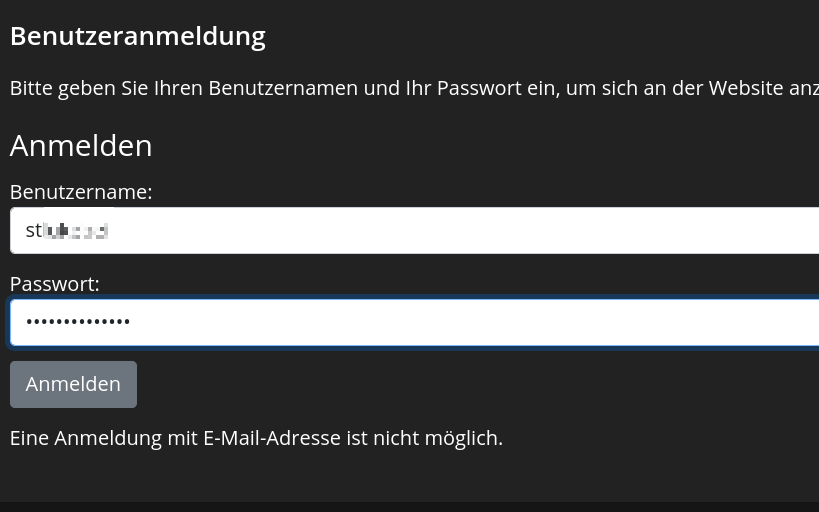819x512 pixels.
Task: Click the "Passwort:" field label
Action: pyautogui.click(x=55, y=284)
